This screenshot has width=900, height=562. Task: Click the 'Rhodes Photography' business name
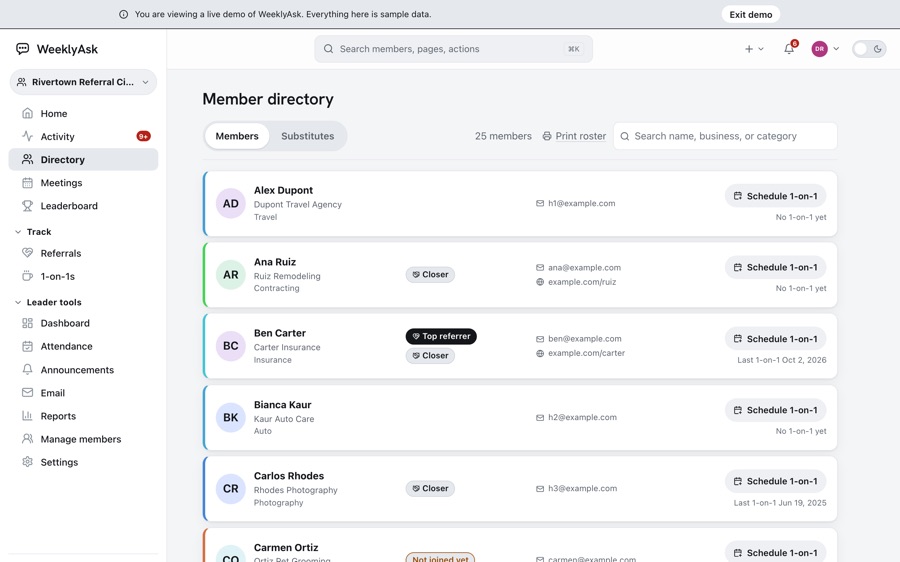coord(296,490)
